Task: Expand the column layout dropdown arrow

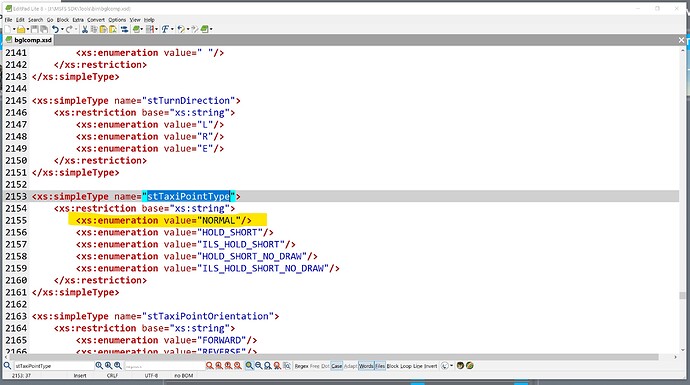Action: pos(156,29)
